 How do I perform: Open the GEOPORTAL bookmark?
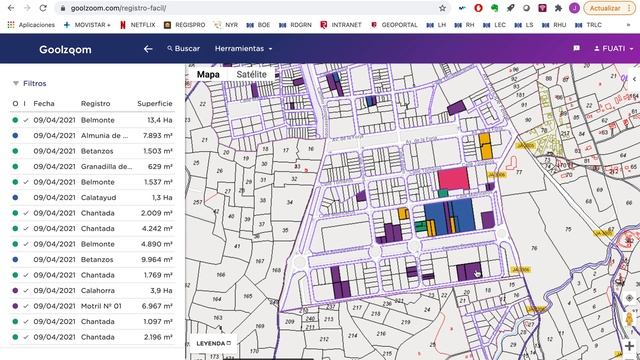394,25
